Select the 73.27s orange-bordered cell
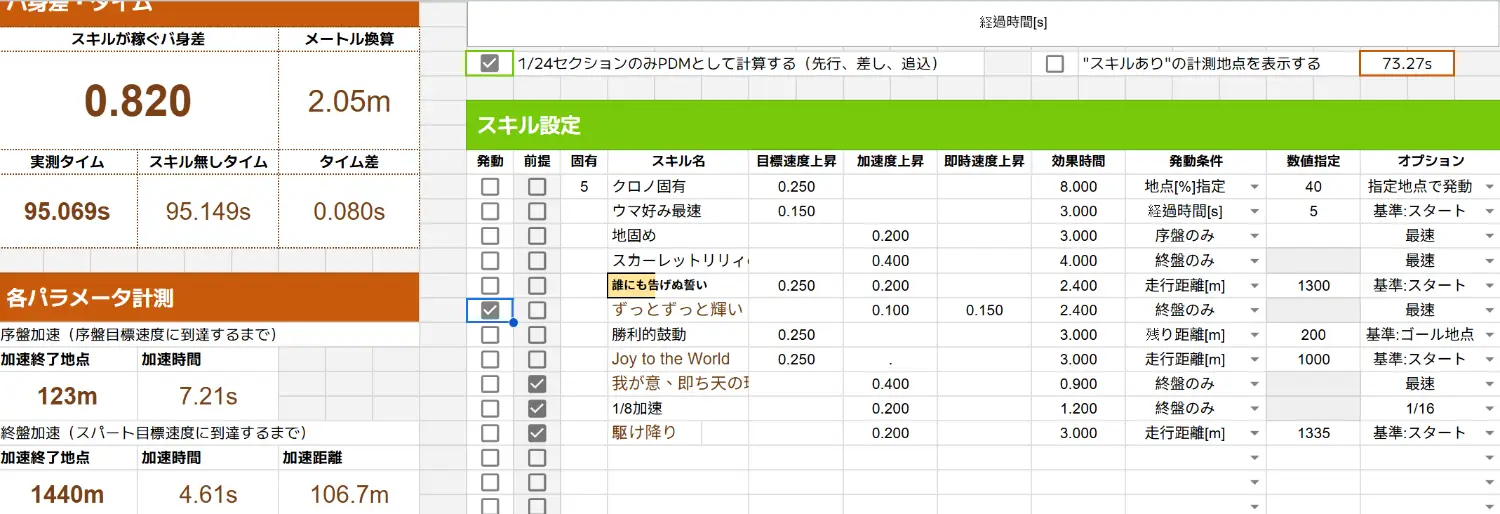1500x514 pixels. click(1406, 64)
